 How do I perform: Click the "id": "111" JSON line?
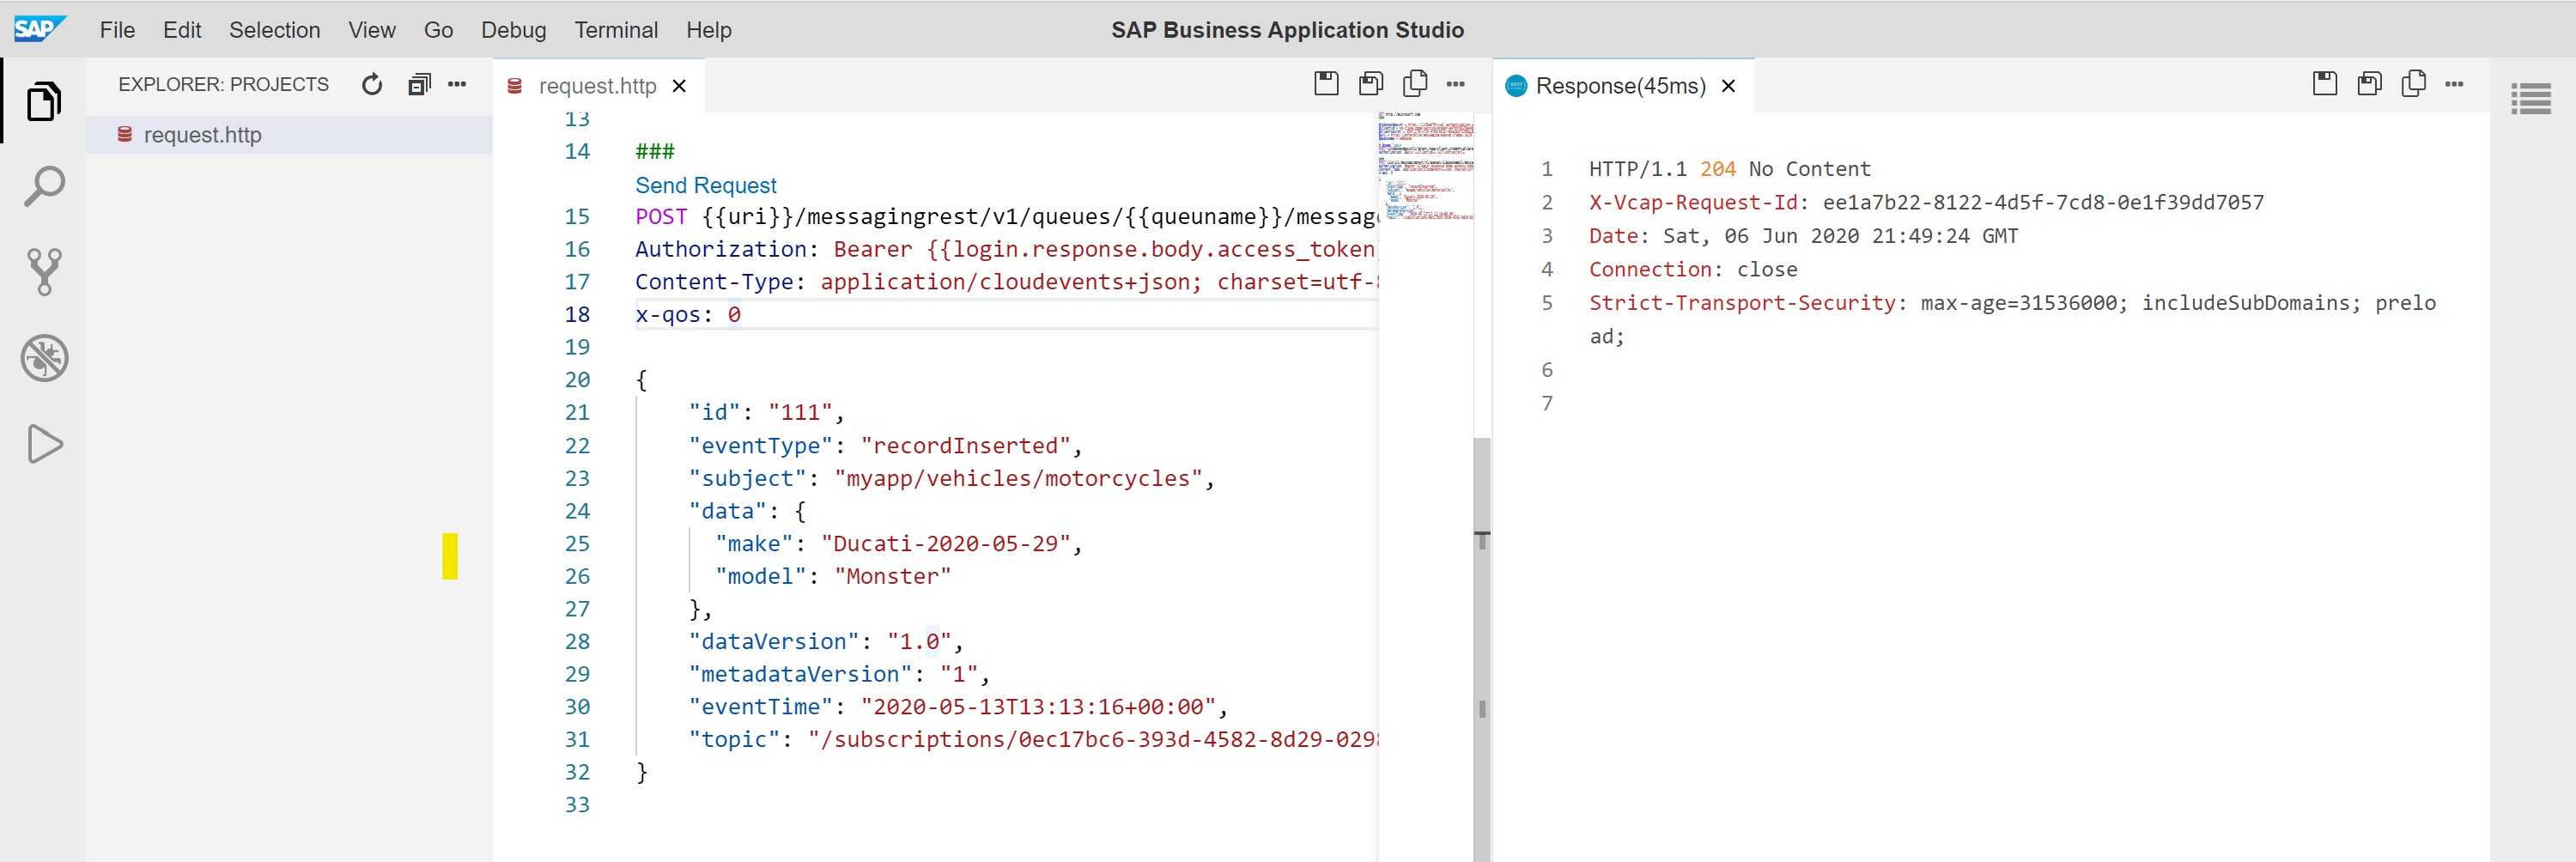[x=766, y=412]
